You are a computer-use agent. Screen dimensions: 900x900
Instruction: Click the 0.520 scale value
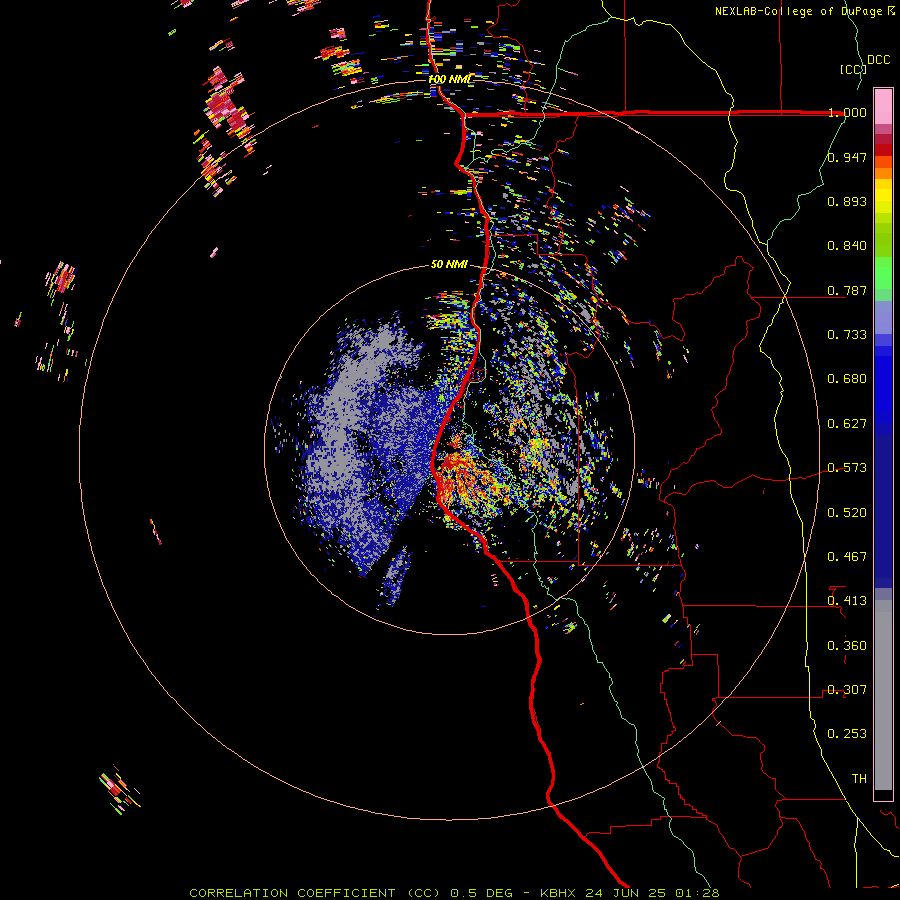847,513
